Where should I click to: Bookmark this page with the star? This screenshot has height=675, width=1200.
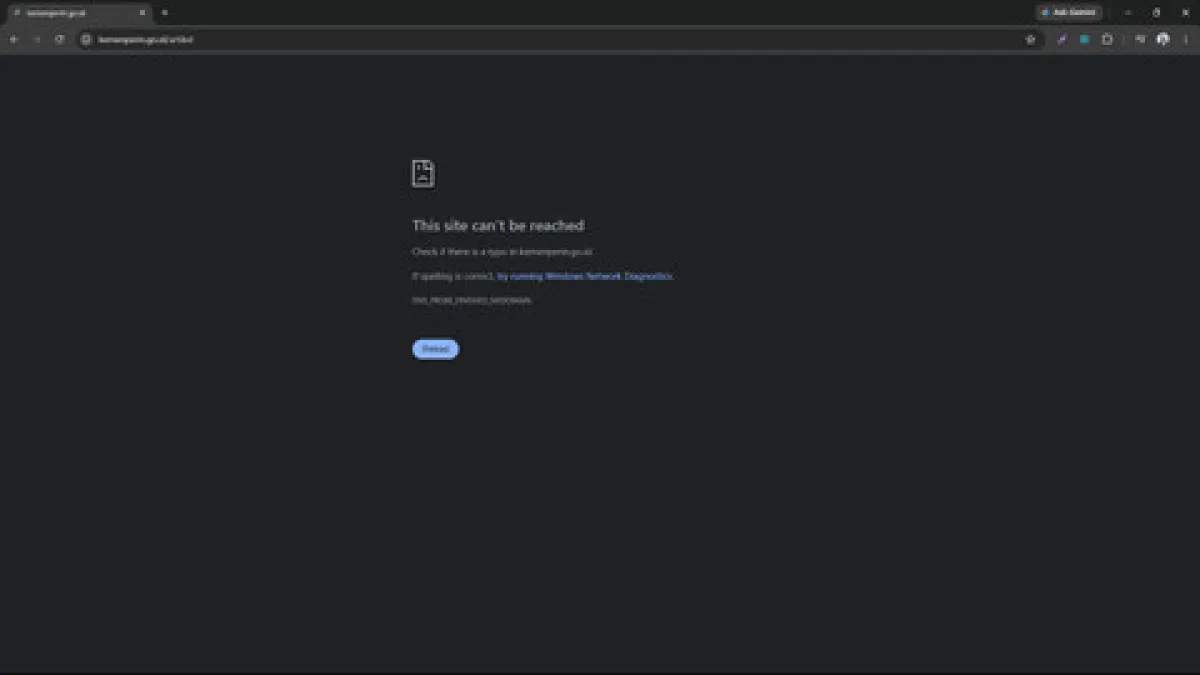coord(1030,39)
